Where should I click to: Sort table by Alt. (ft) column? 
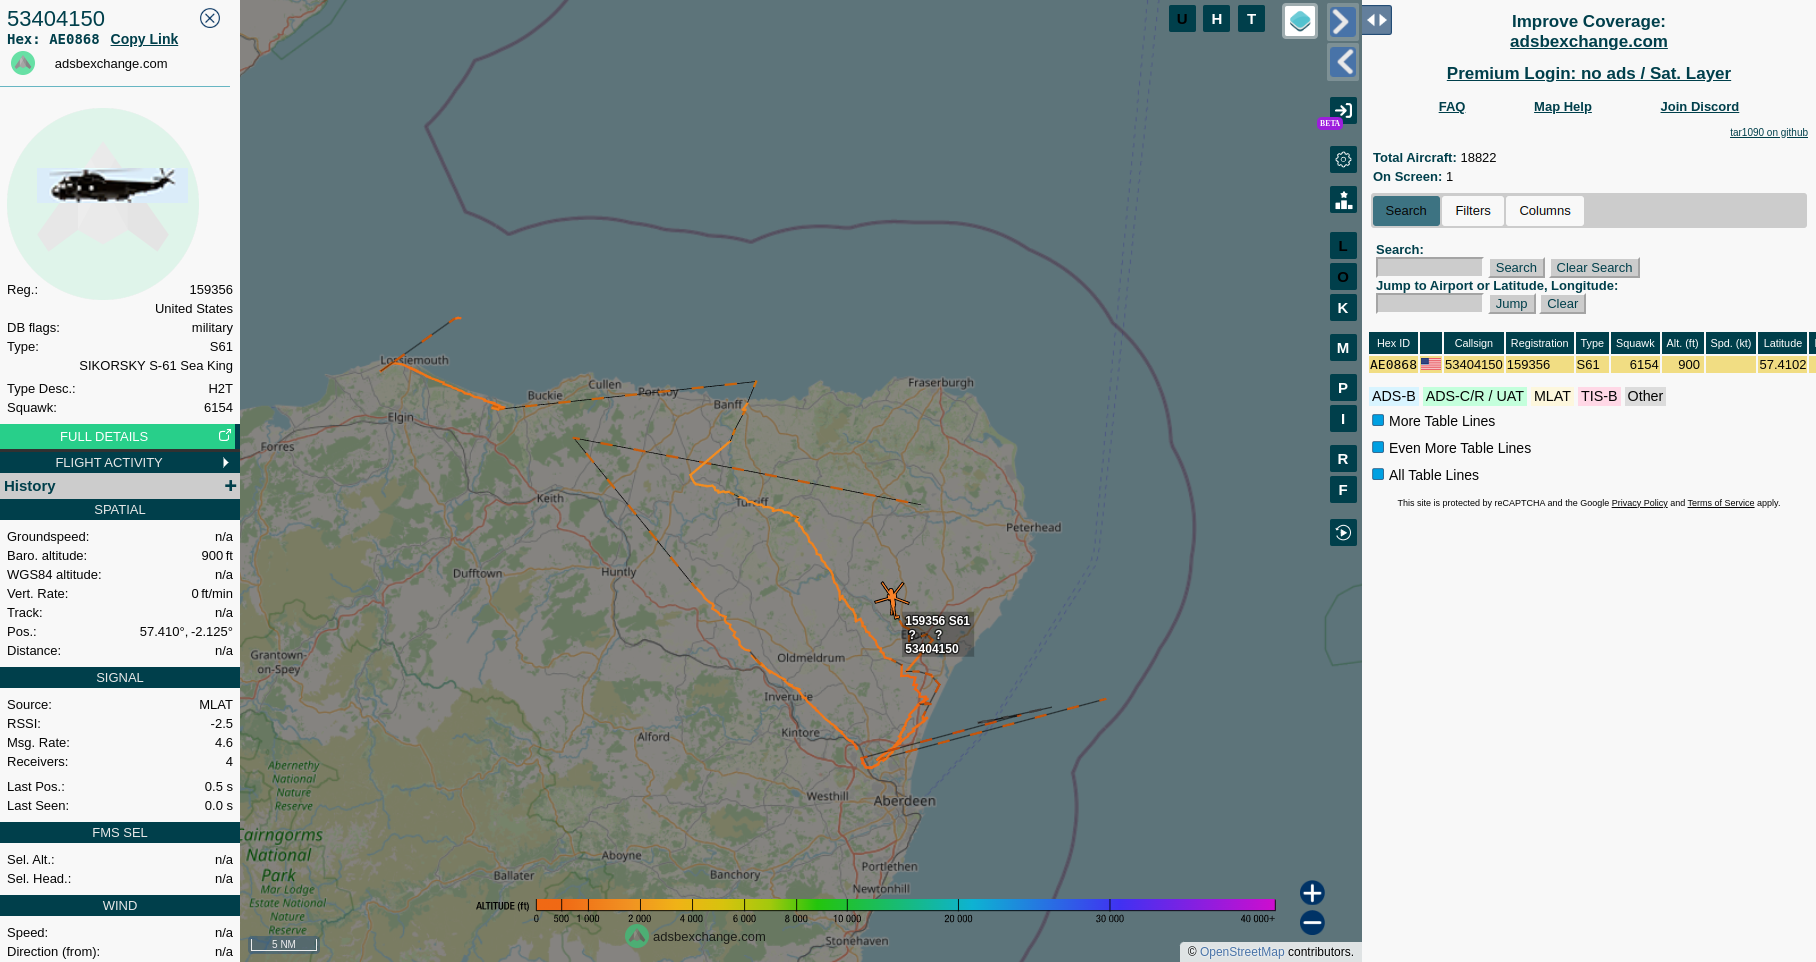tap(1682, 343)
